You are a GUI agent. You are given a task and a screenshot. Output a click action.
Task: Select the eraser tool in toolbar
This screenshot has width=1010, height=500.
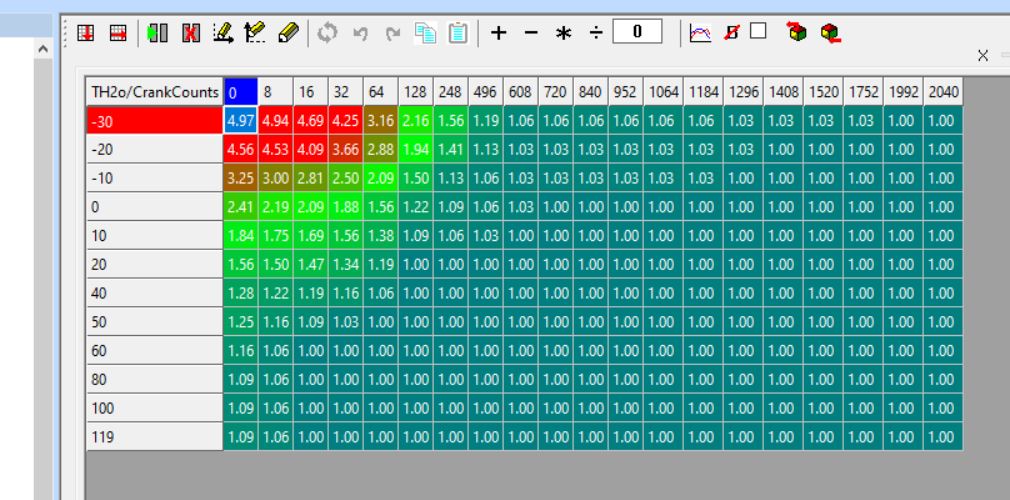click(x=288, y=33)
